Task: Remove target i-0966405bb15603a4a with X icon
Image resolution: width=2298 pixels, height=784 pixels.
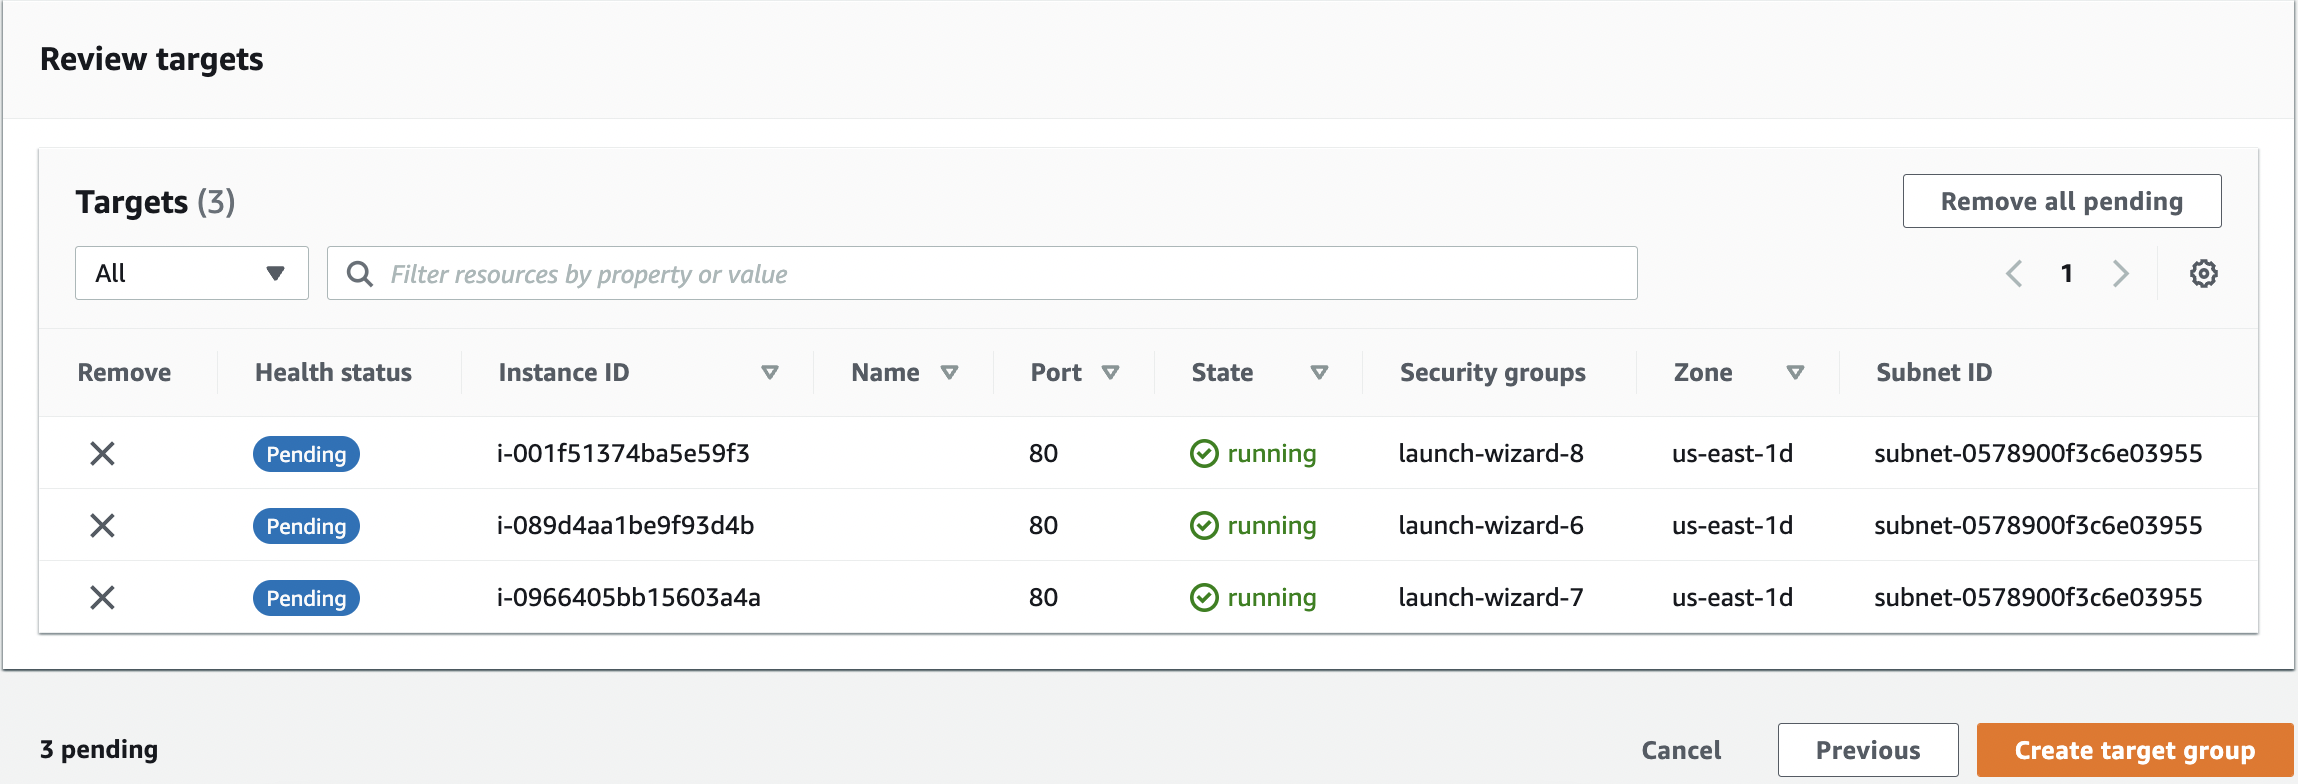Action: coord(102,598)
